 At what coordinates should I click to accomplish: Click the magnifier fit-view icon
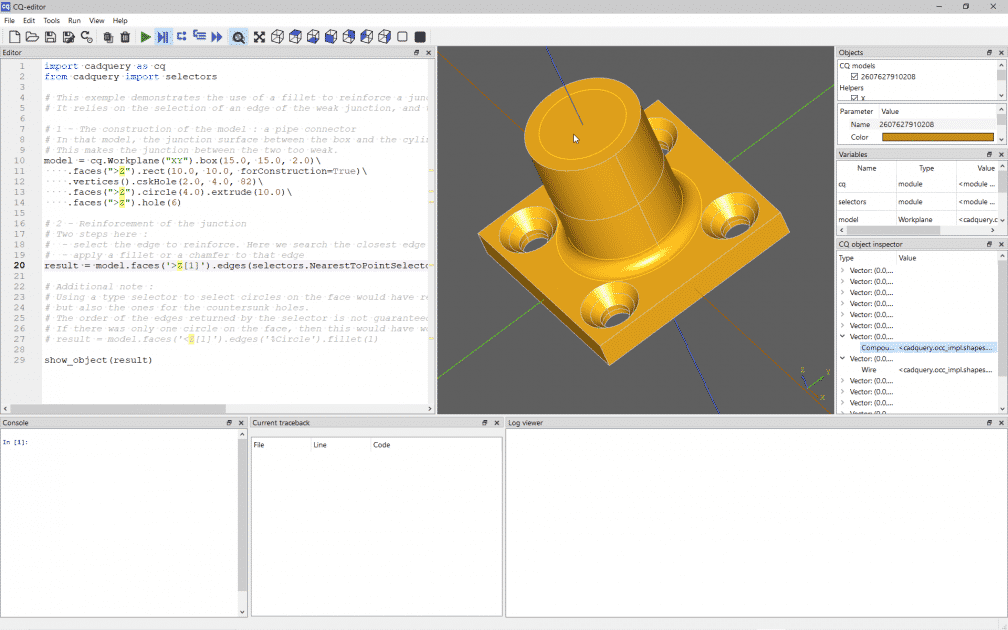238,37
